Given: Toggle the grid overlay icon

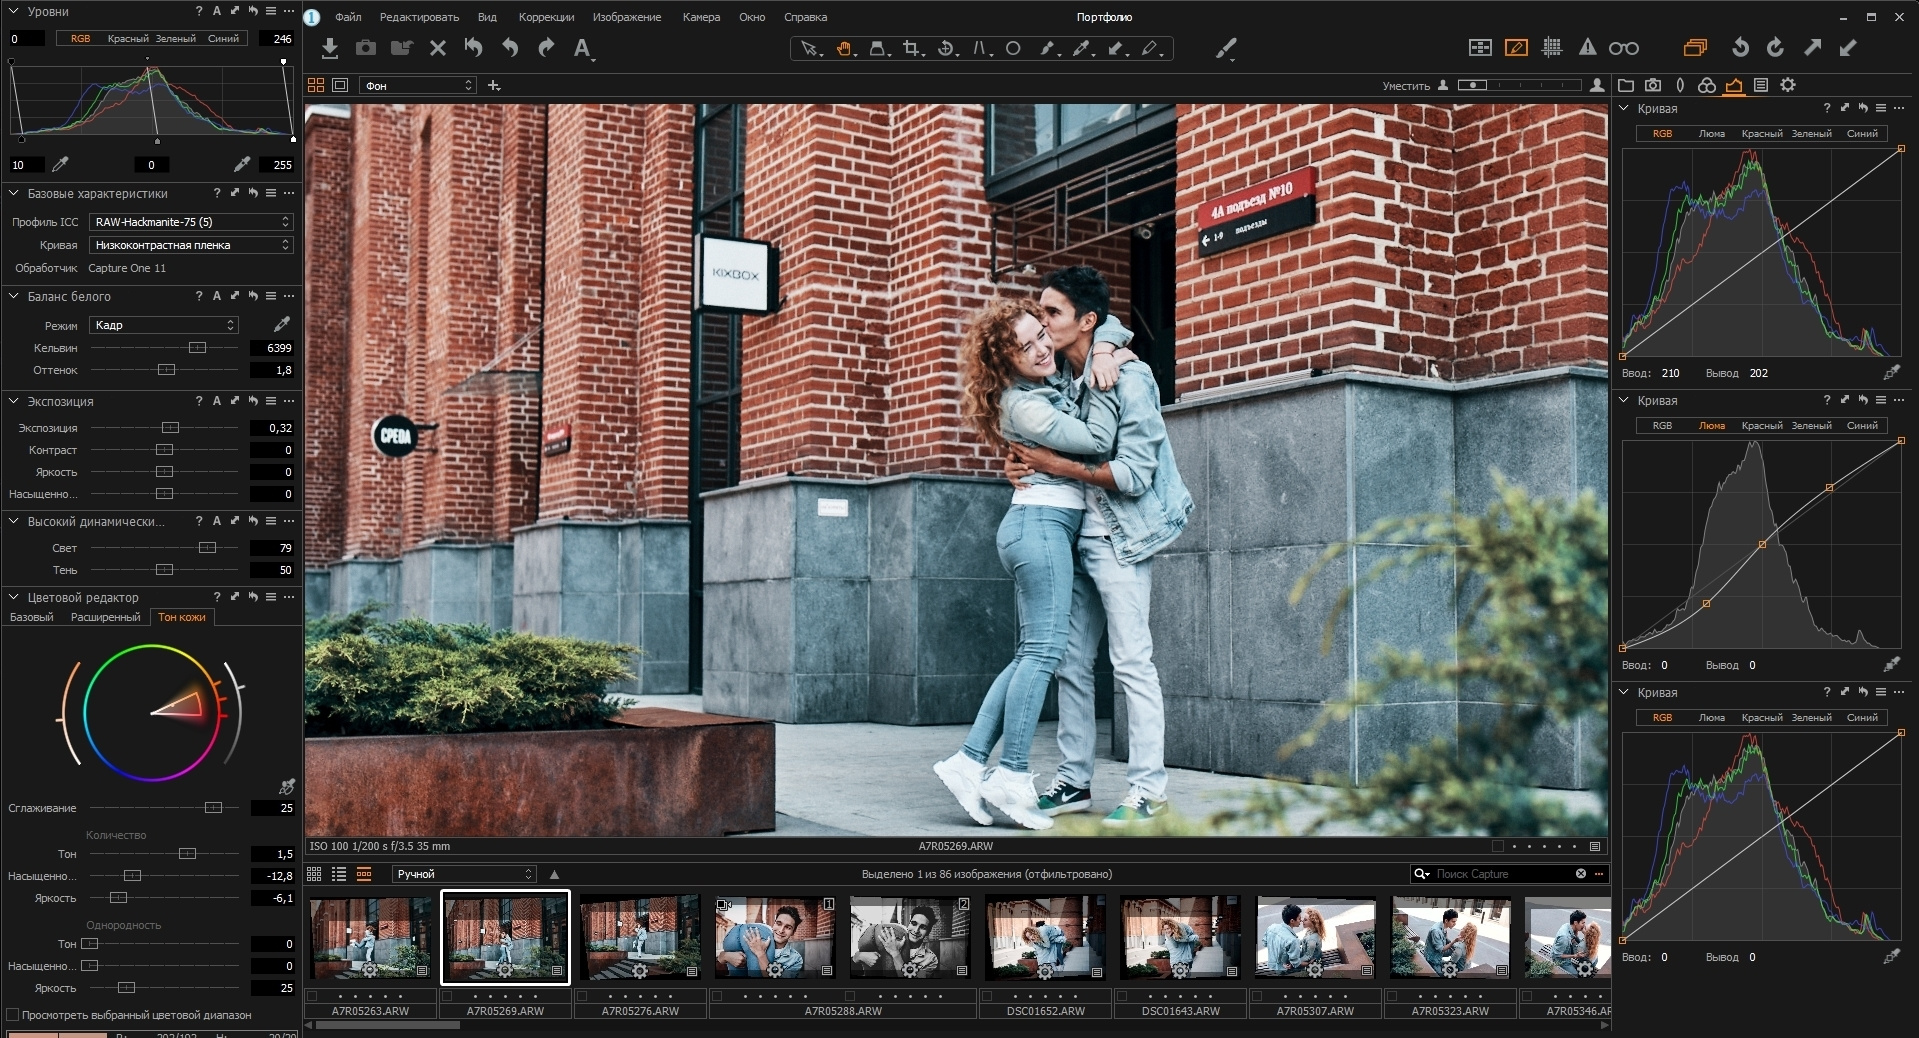Looking at the screenshot, I should click(x=1552, y=47).
